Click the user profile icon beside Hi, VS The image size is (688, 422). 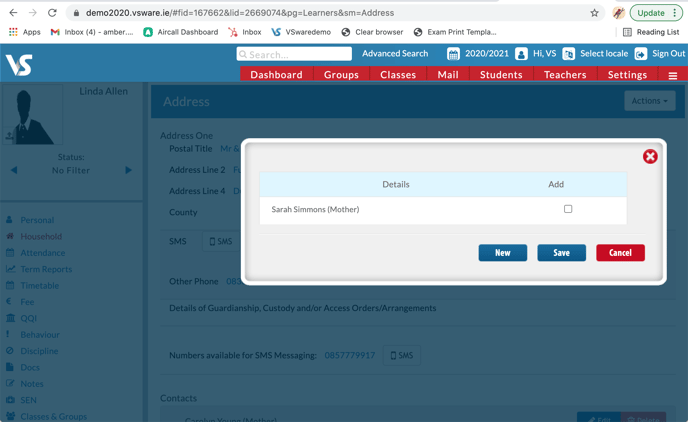pyautogui.click(x=521, y=54)
